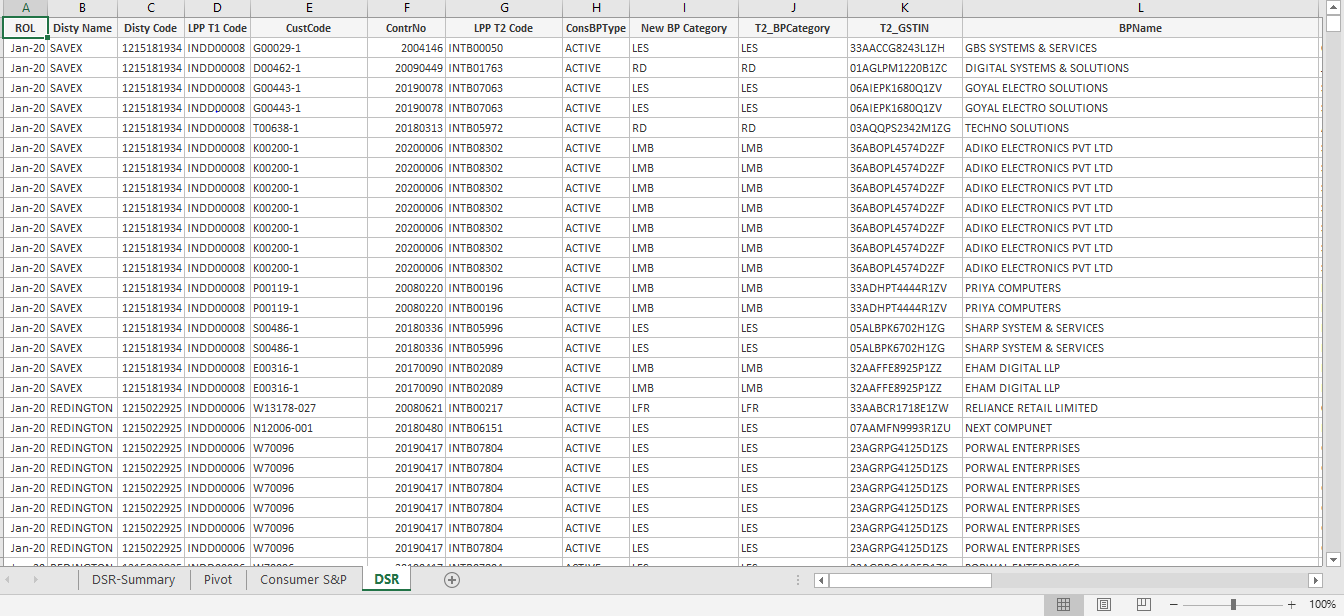Click the BPName header cell

(x=1140, y=28)
